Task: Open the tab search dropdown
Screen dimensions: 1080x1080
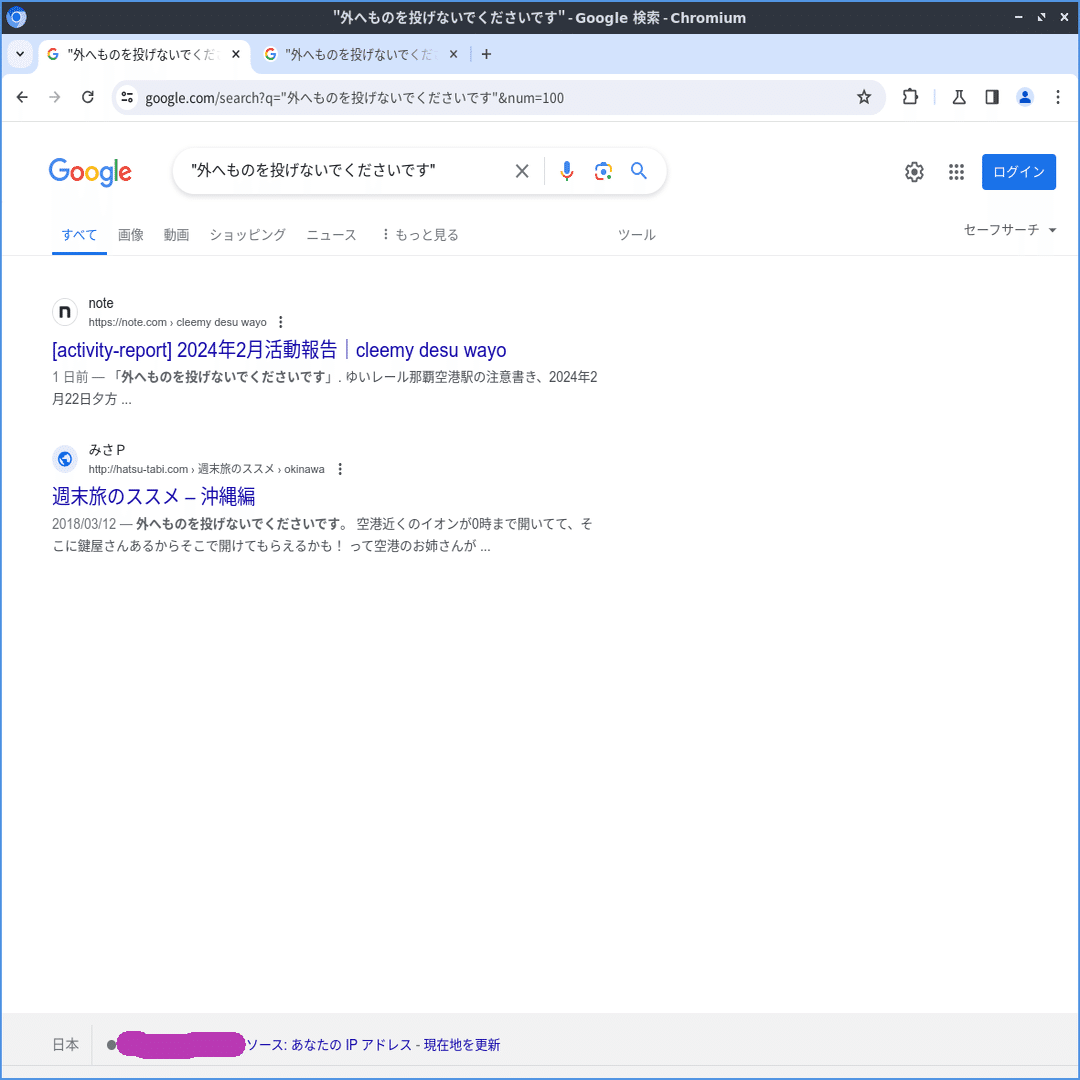Action: (x=20, y=54)
